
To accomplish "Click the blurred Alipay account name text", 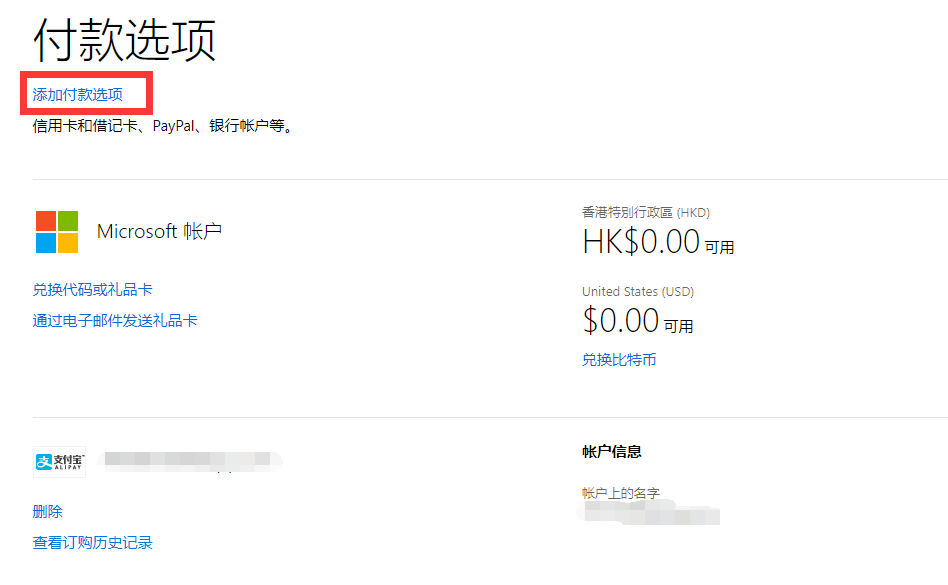I will point(190,460).
